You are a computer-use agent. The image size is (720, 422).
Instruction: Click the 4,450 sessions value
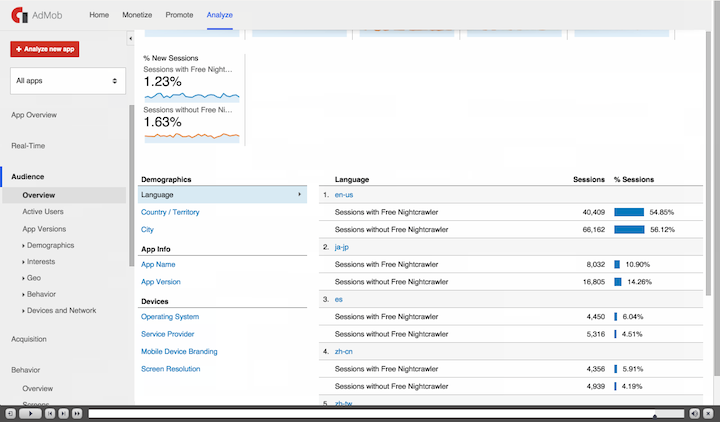(x=596, y=317)
